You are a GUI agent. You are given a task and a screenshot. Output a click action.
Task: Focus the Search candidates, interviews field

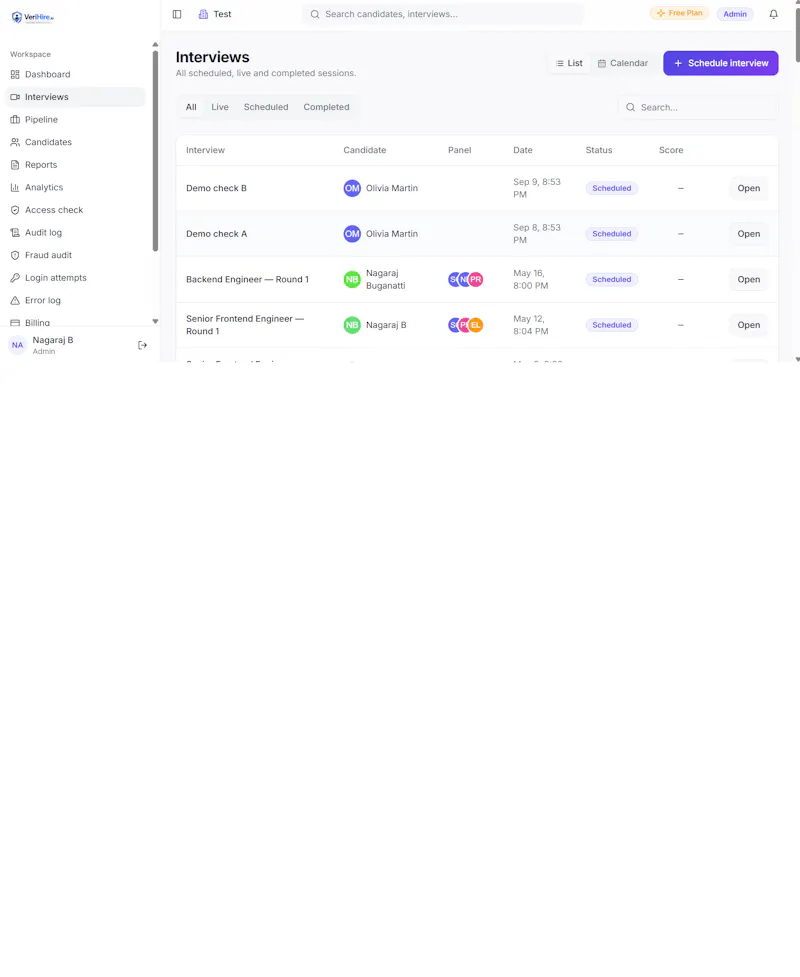(443, 14)
